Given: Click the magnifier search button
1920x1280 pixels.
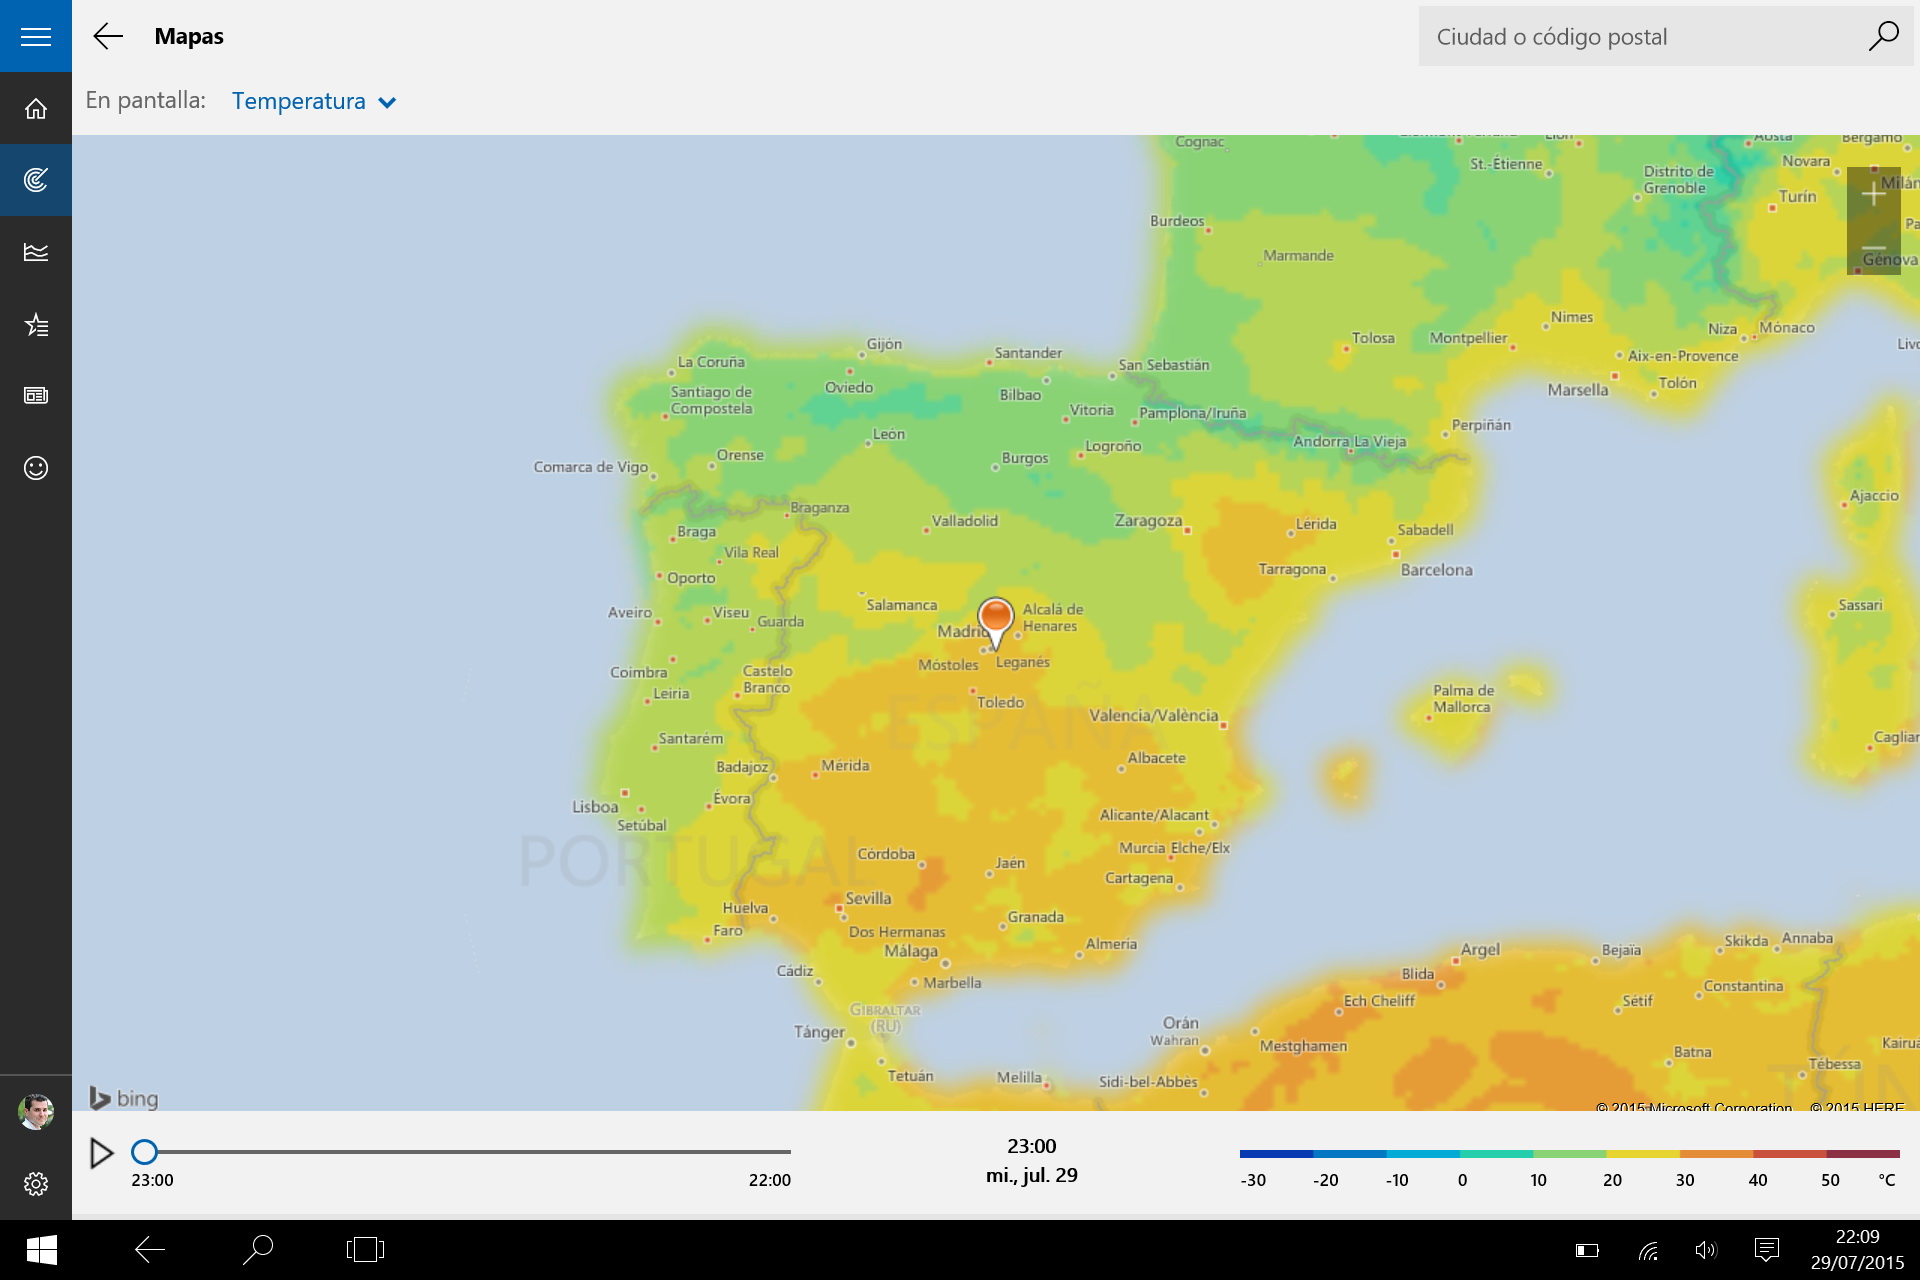Looking at the screenshot, I should point(1883,37).
